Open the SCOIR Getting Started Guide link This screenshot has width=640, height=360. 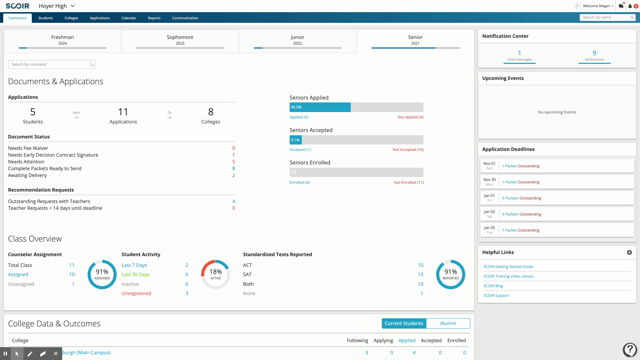coord(508,267)
